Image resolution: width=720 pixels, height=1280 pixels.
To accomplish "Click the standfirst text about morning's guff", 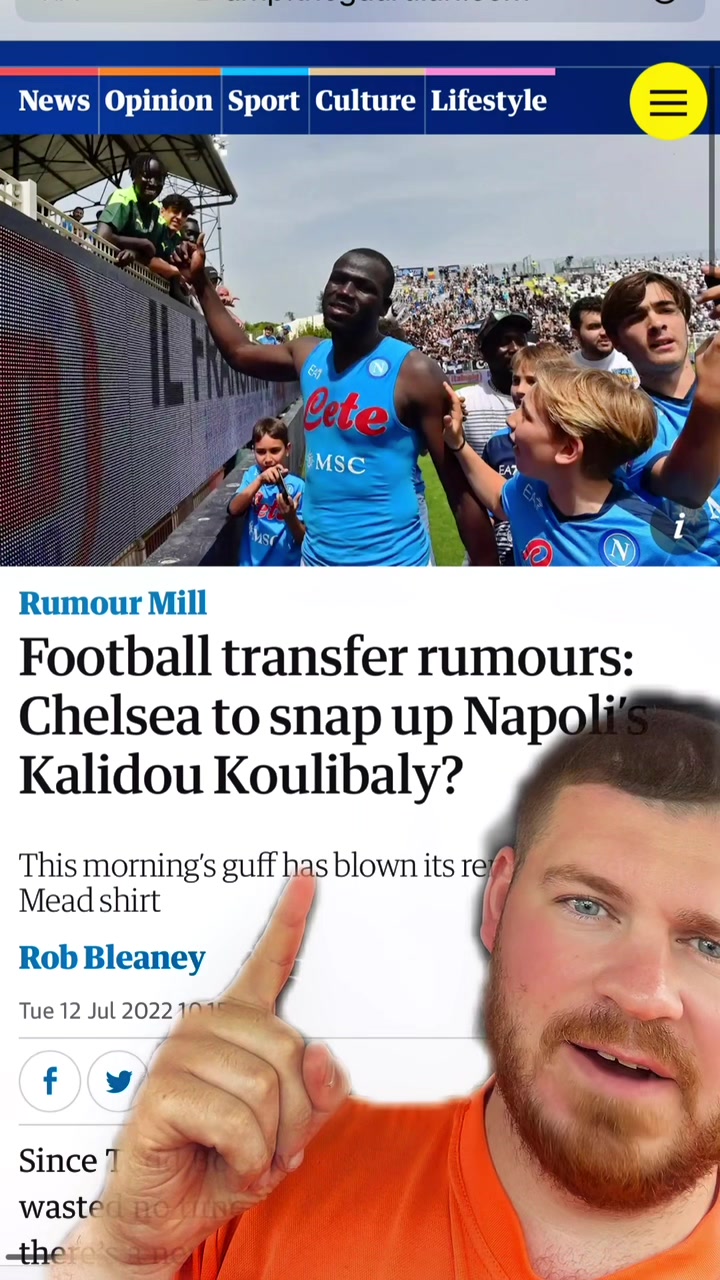I will tap(252, 883).
